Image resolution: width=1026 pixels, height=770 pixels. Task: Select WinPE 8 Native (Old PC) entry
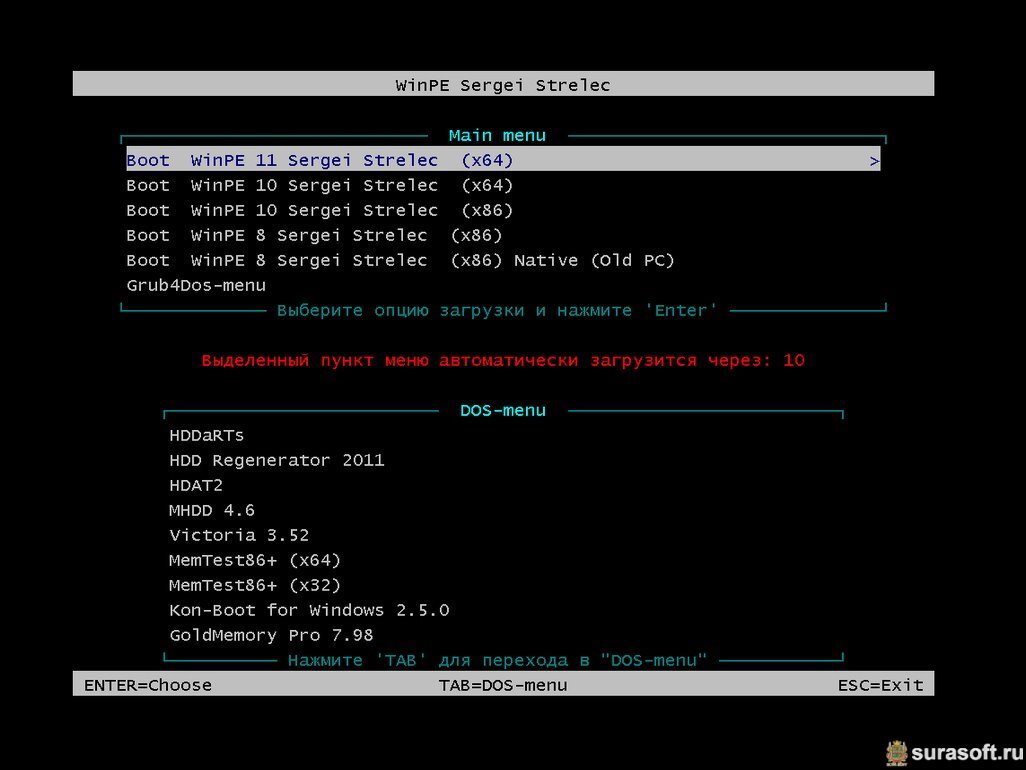point(400,260)
